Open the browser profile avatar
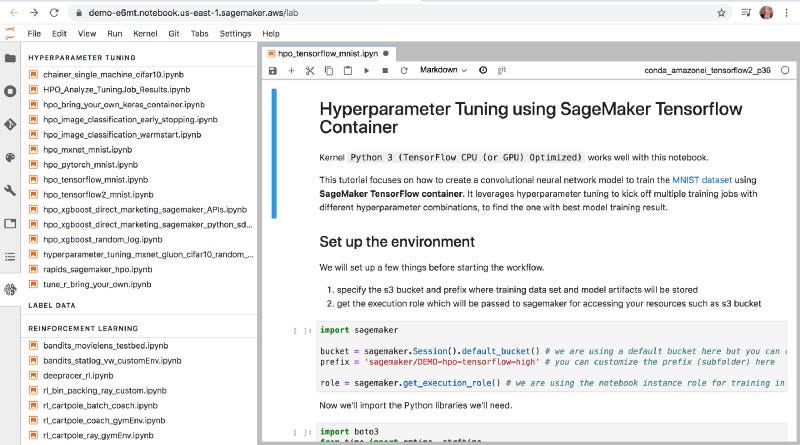800x445 pixels. tap(766, 13)
